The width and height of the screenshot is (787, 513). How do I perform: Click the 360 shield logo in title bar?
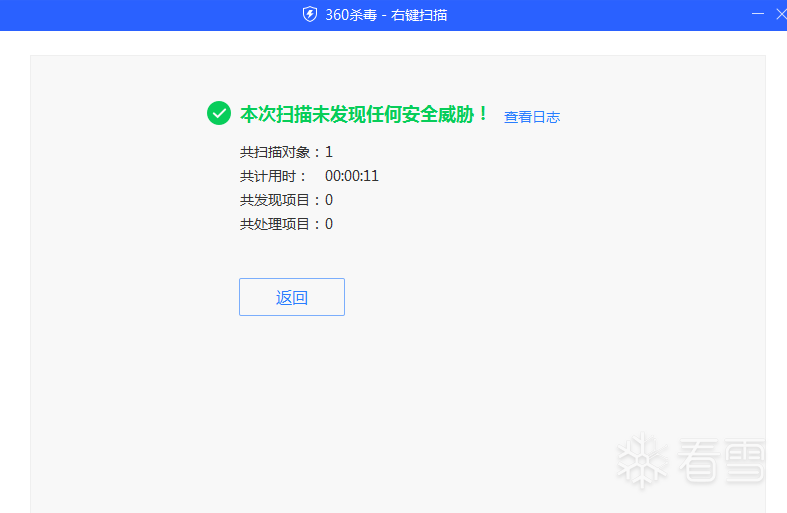[310, 15]
